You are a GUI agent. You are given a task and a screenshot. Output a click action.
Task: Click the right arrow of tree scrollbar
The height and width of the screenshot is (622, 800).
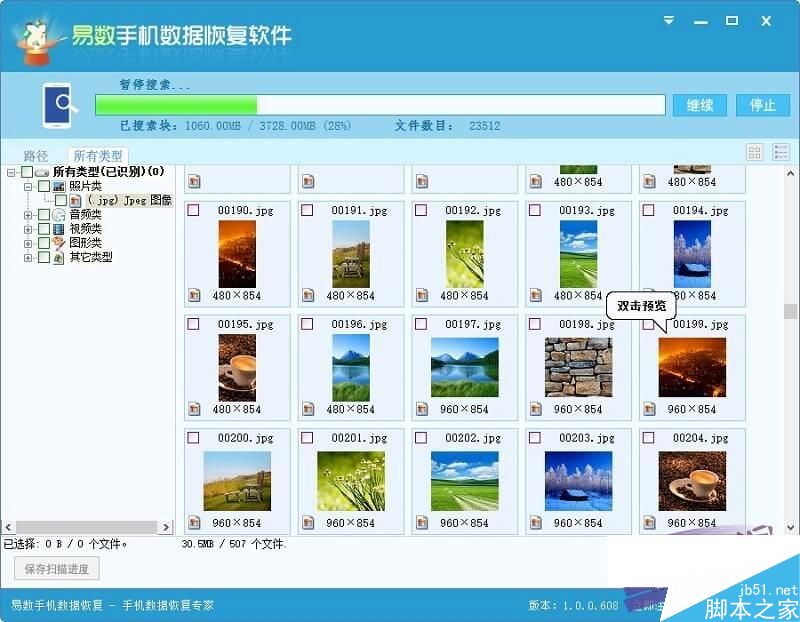(166, 527)
